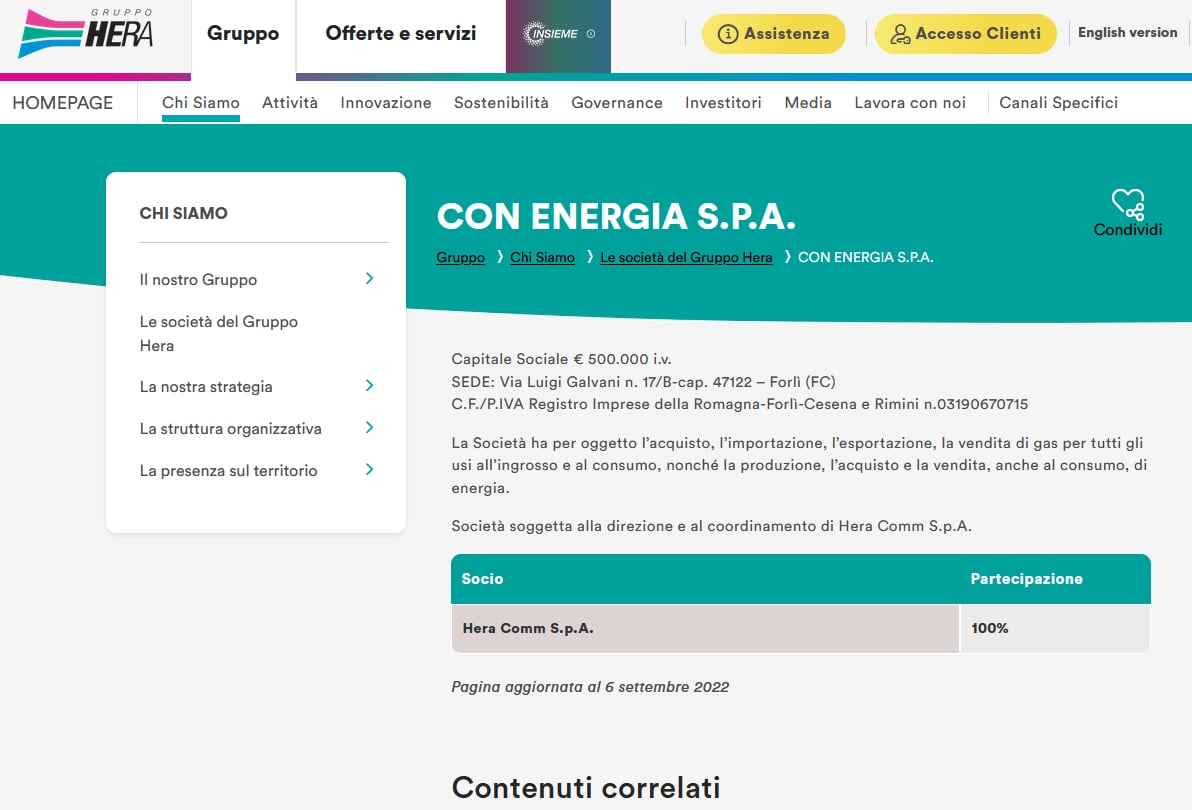Go to the Investitori section
This screenshot has height=810, width=1192.
[723, 102]
